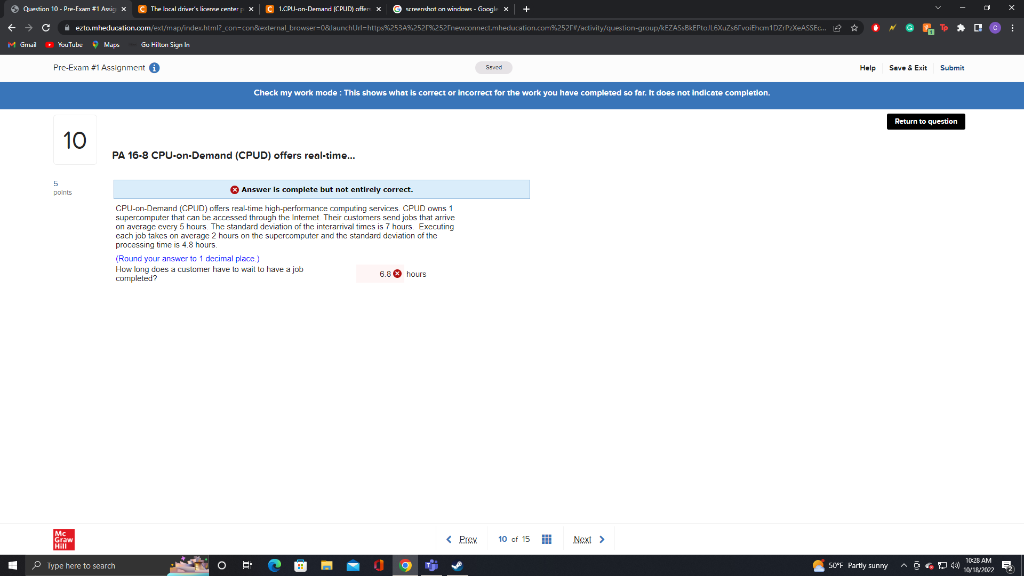Viewport: 1024px width, 576px height.
Task: Click the volume icon in tray
Action: click(x=955, y=566)
